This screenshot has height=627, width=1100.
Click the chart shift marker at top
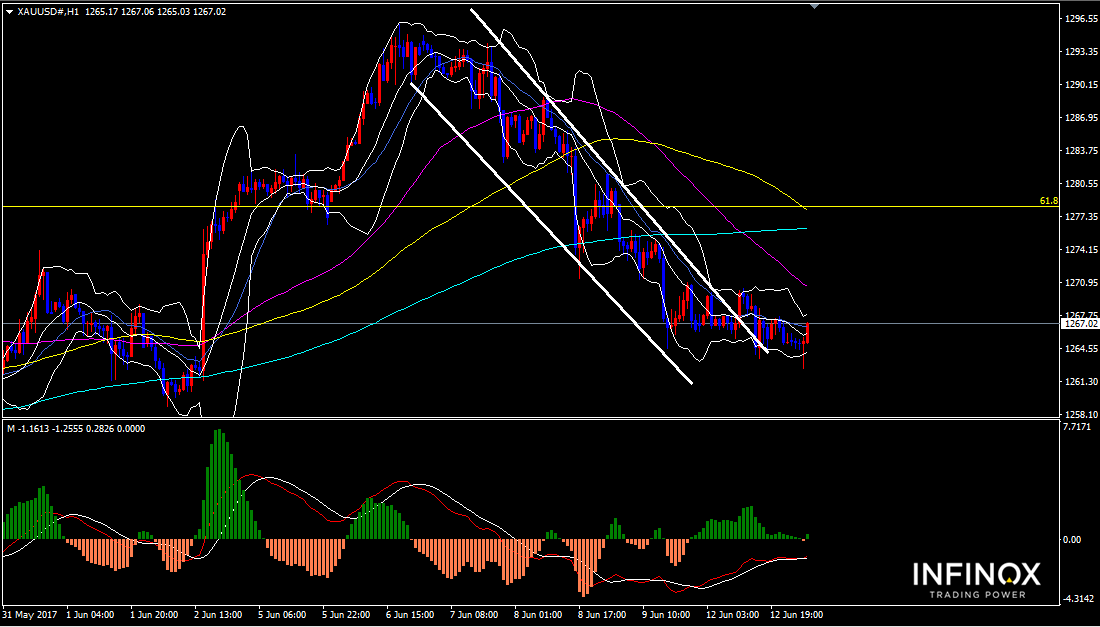[814, 6]
